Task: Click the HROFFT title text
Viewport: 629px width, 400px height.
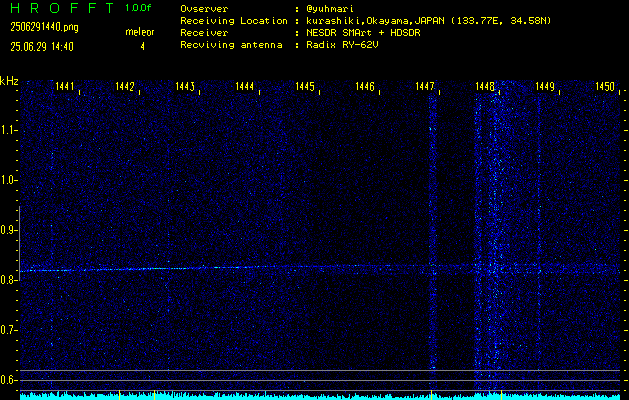Action: pos(62,8)
